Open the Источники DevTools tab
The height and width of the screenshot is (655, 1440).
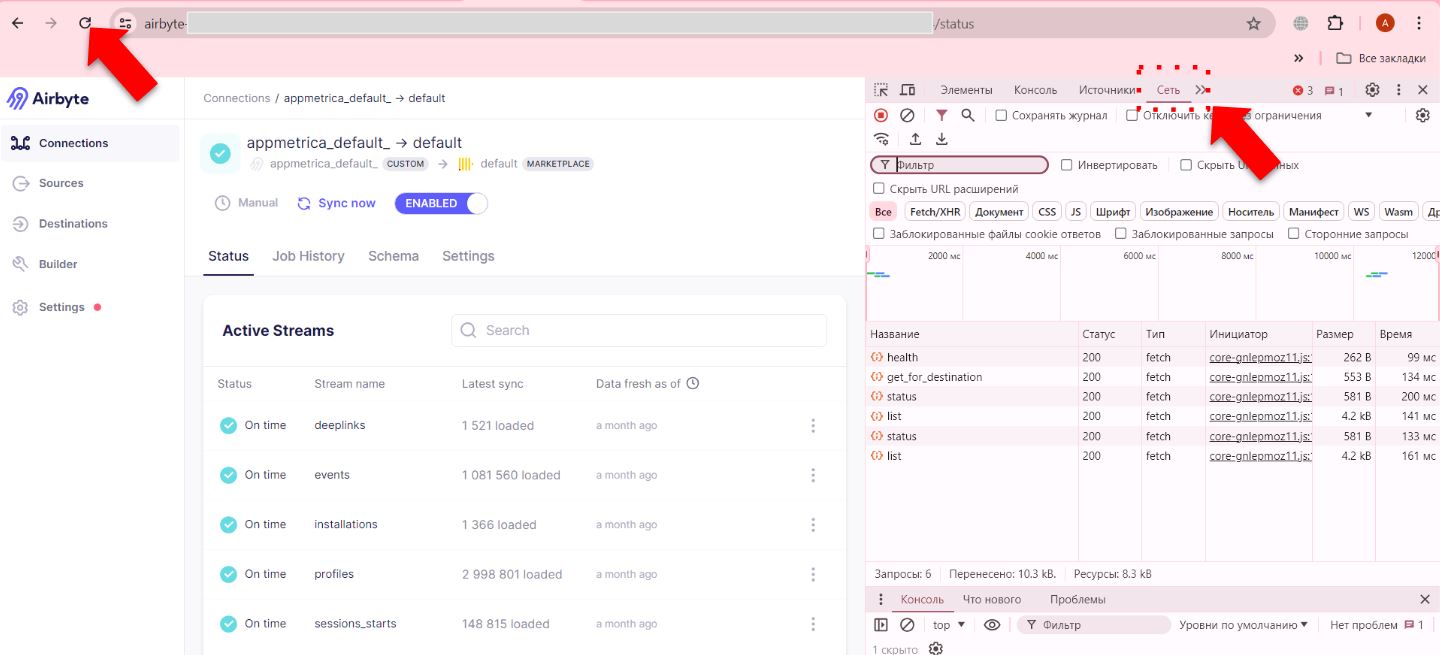[1107, 90]
